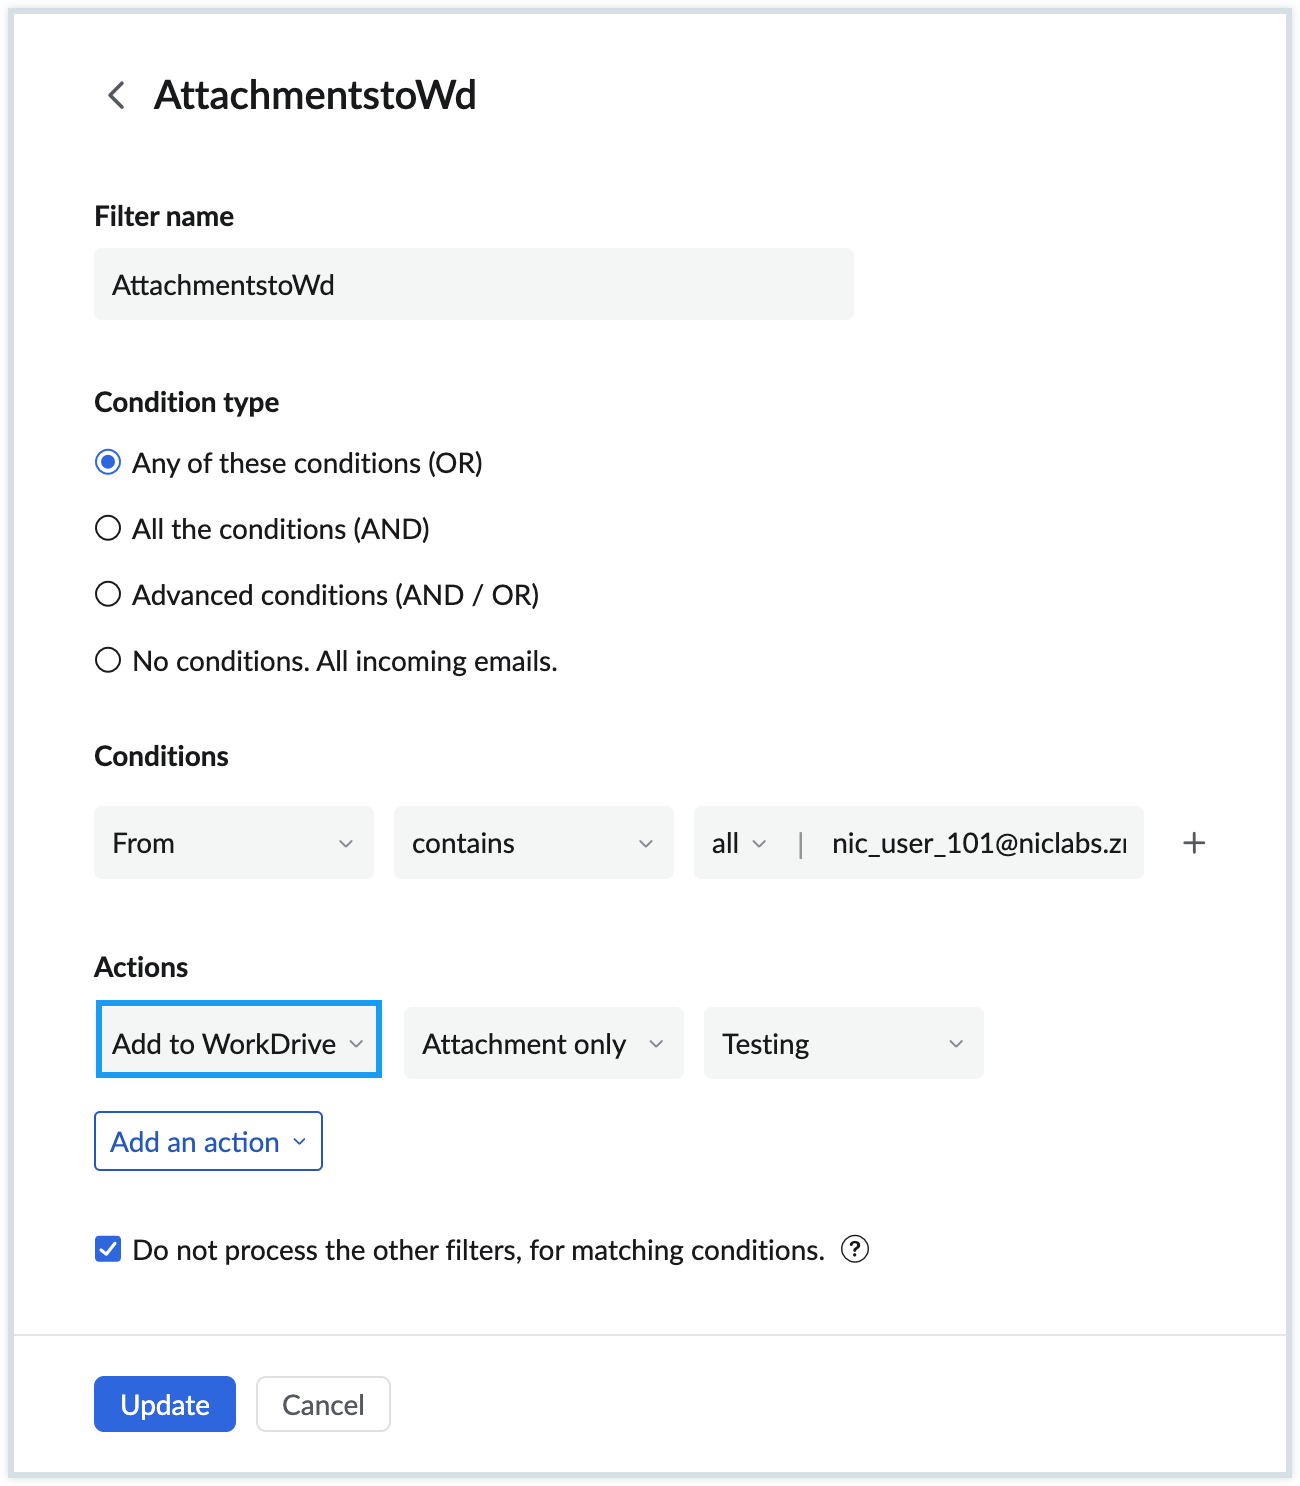Cancel editing the filter
Image resolution: width=1300 pixels, height=1486 pixels.
click(322, 1404)
